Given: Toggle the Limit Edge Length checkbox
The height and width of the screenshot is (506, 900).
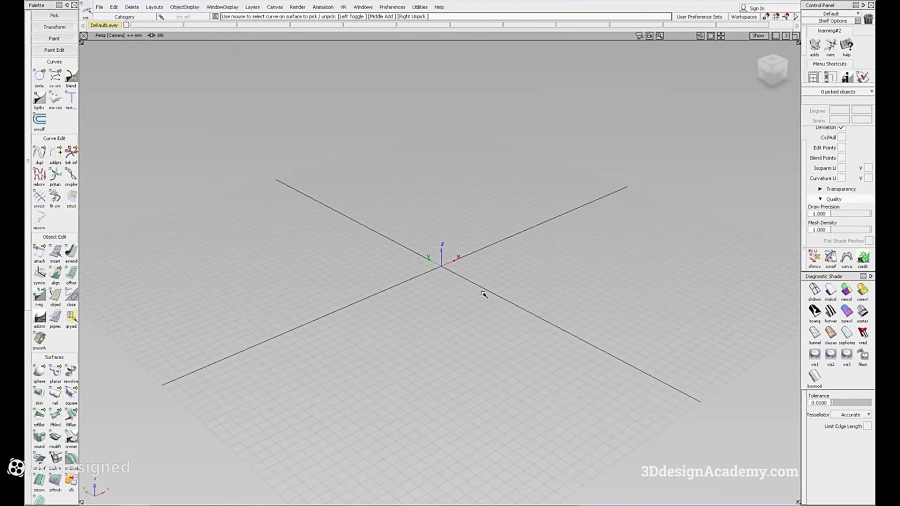Looking at the screenshot, I should 867,426.
